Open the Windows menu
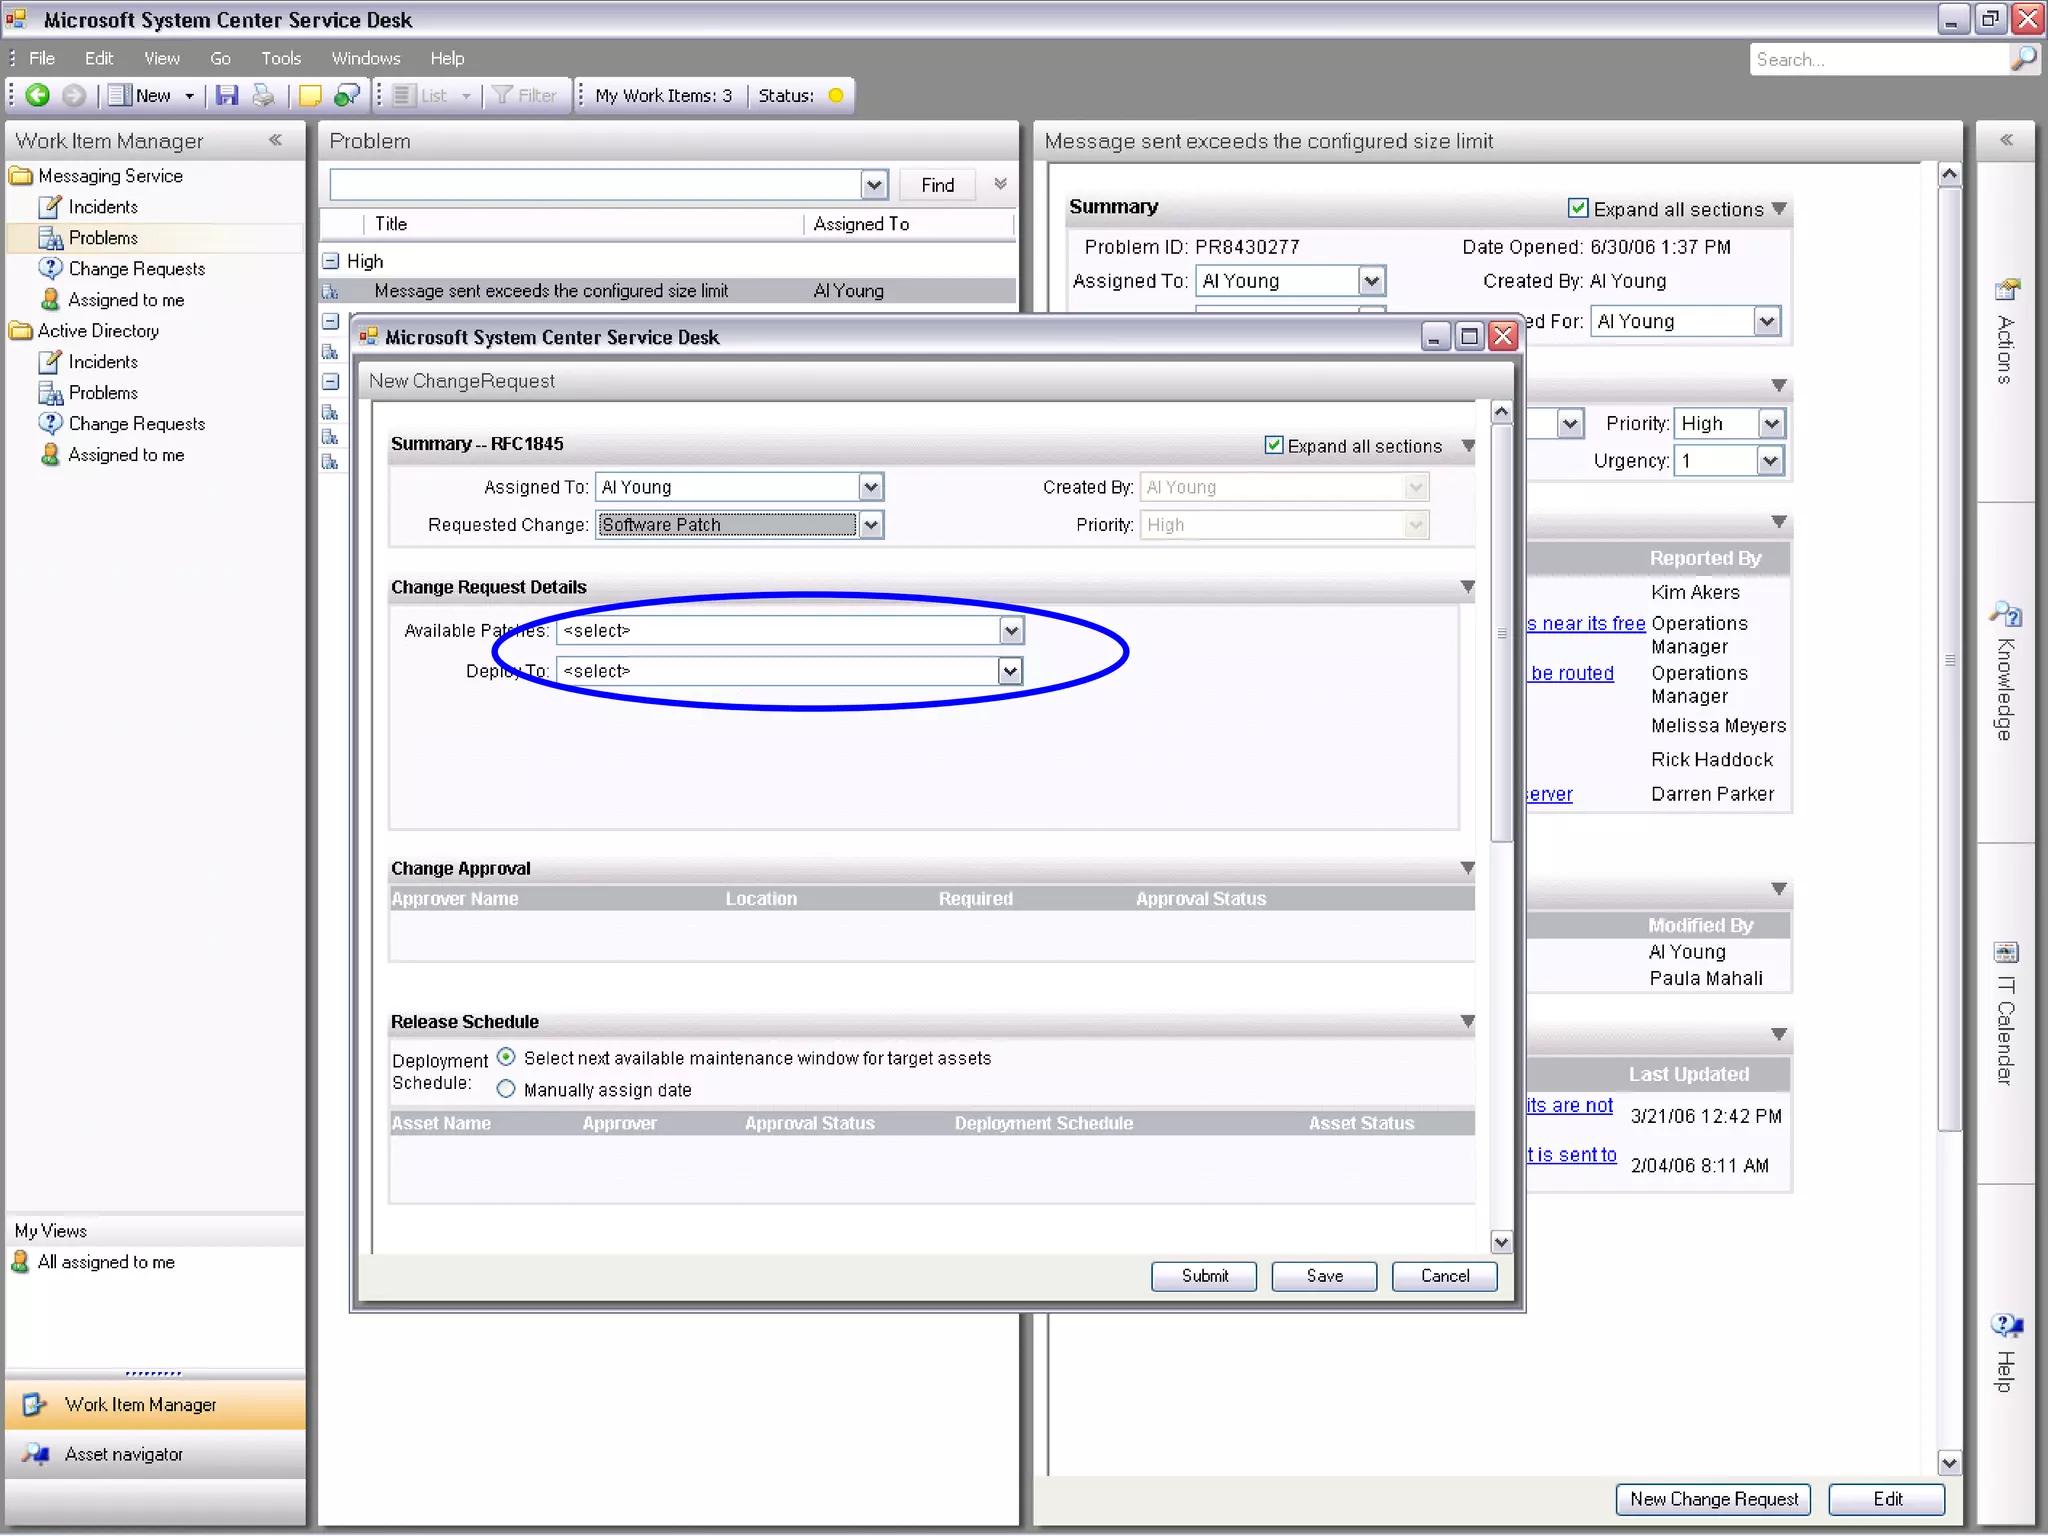The height and width of the screenshot is (1536, 2048). [365, 58]
